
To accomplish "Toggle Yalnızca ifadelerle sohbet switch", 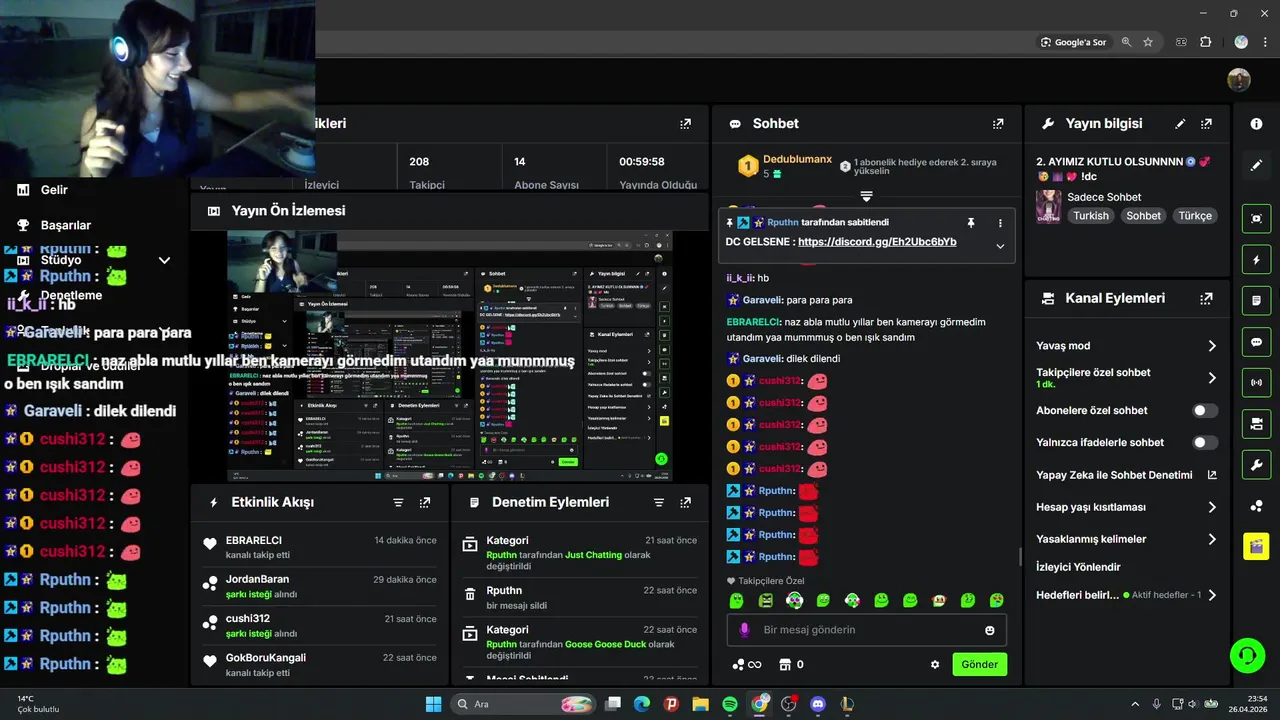I will coord(1205,442).
